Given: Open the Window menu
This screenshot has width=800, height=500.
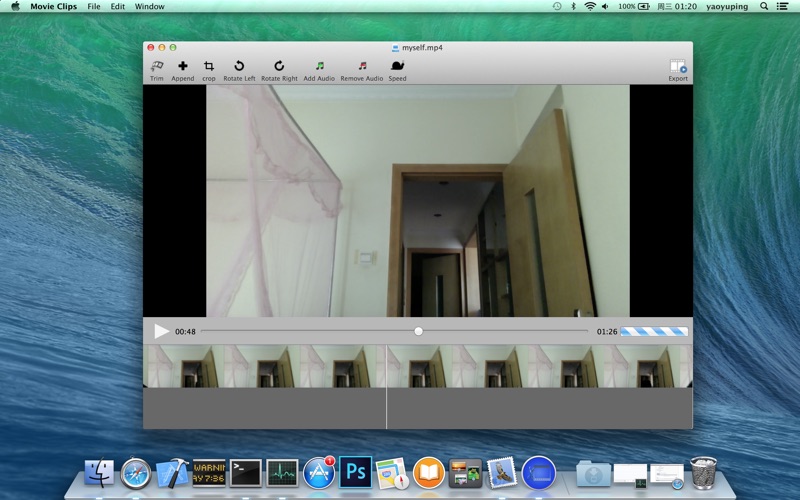Looking at the screenshot, I should click(x=149, y=7).
